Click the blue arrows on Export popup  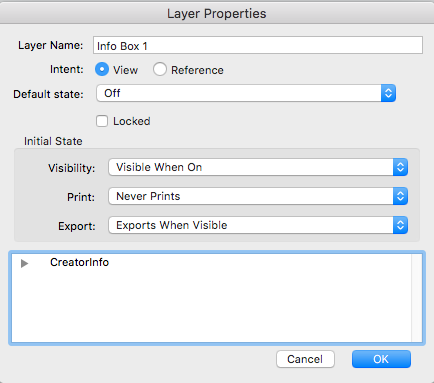coord(400,225)
